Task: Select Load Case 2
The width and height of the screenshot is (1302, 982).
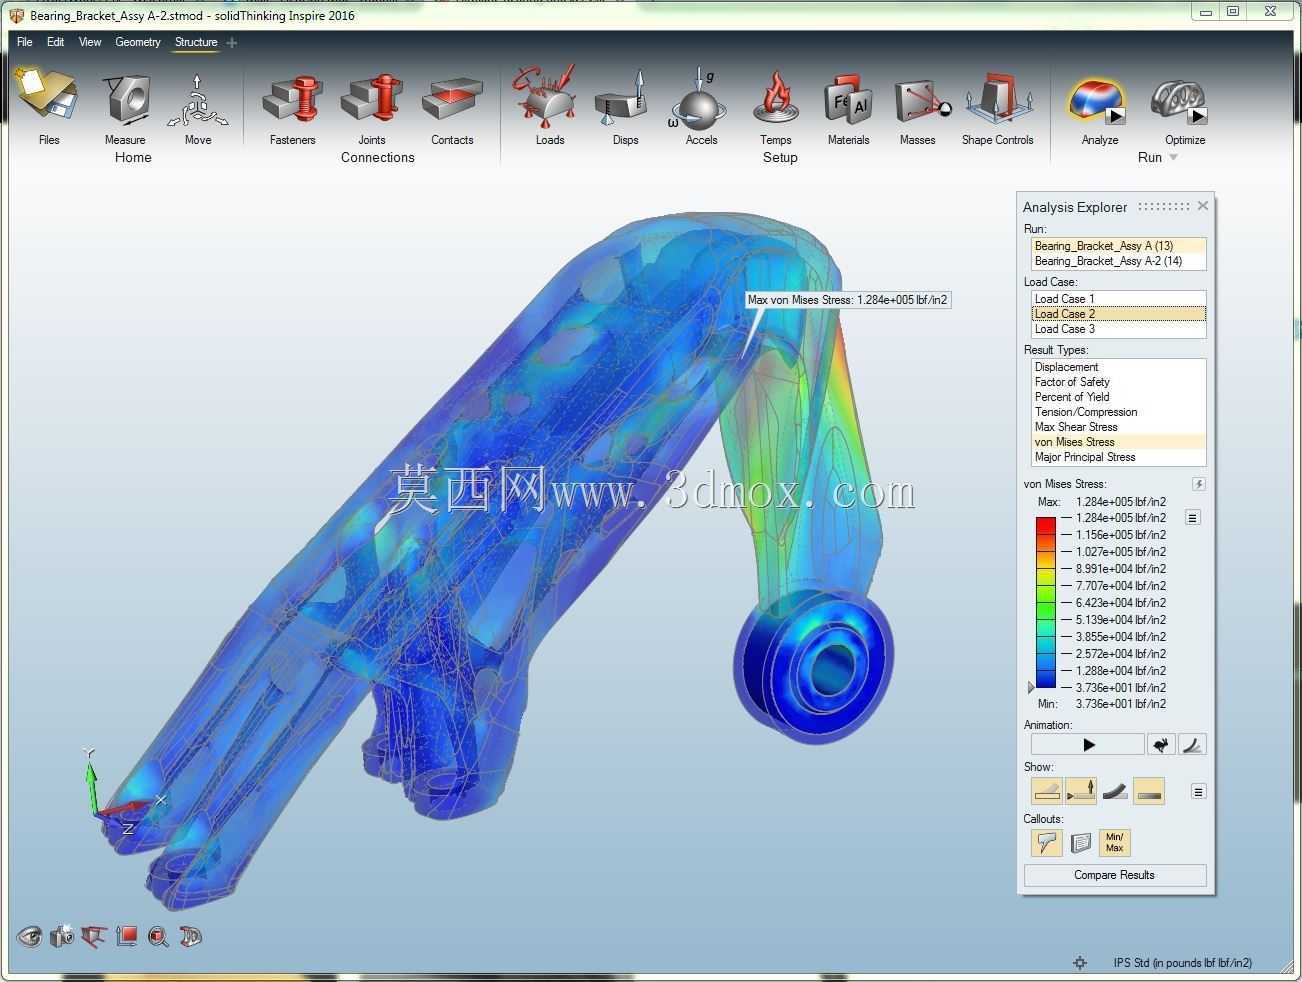Action: tap(1118, 314)
